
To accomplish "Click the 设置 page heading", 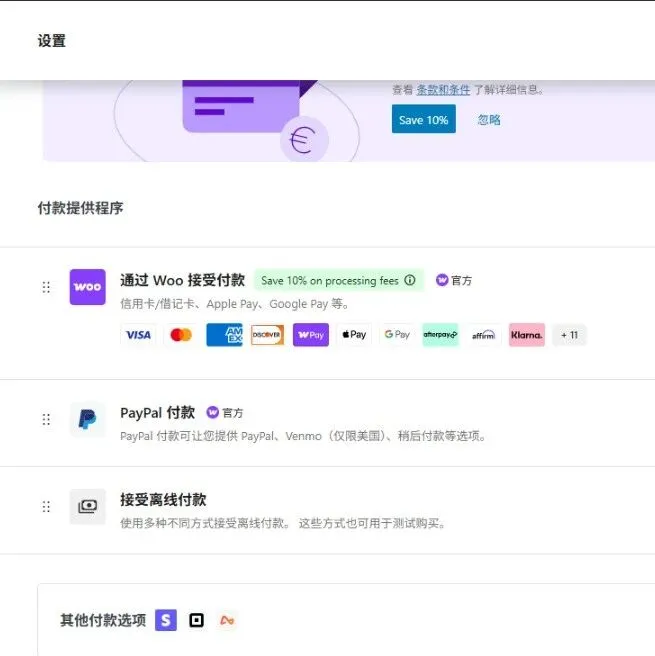I will (x=51, y=41).
